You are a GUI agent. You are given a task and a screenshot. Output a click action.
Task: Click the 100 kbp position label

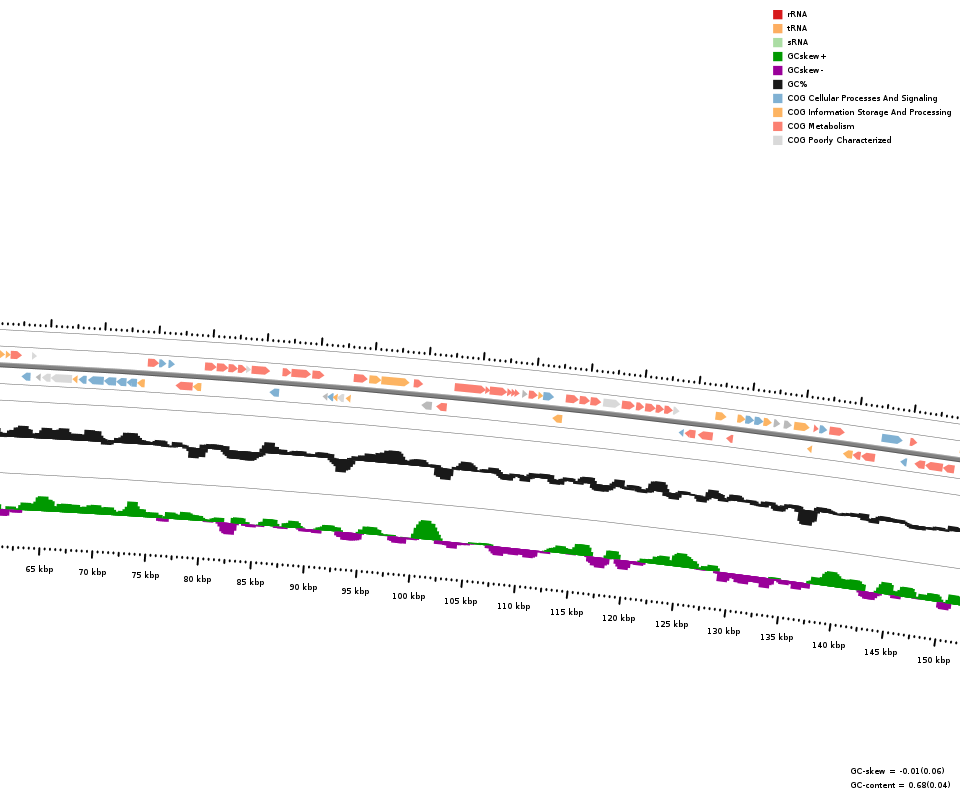click(408, 596)
